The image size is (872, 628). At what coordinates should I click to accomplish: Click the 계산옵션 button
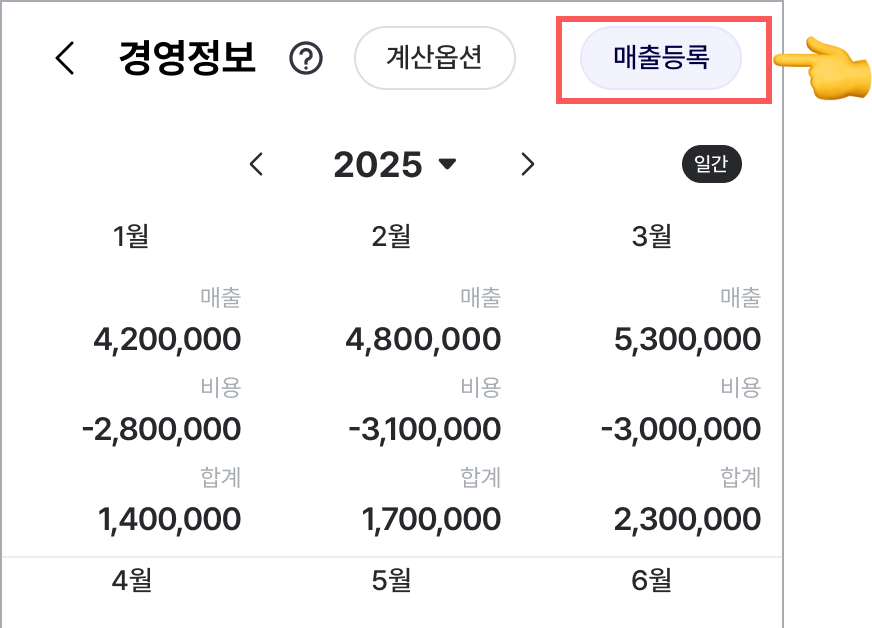click(x=434, y=58)
